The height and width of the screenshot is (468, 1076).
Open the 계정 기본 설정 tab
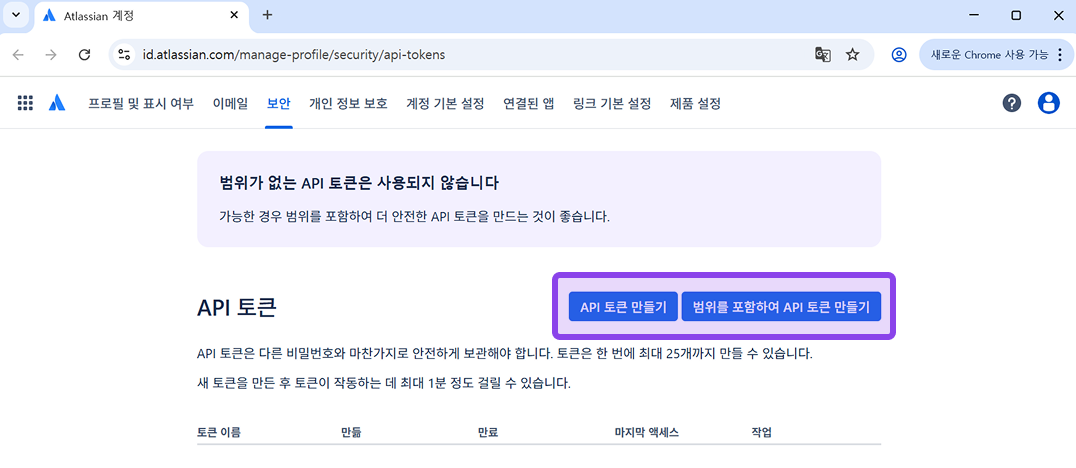click(445, 104)
